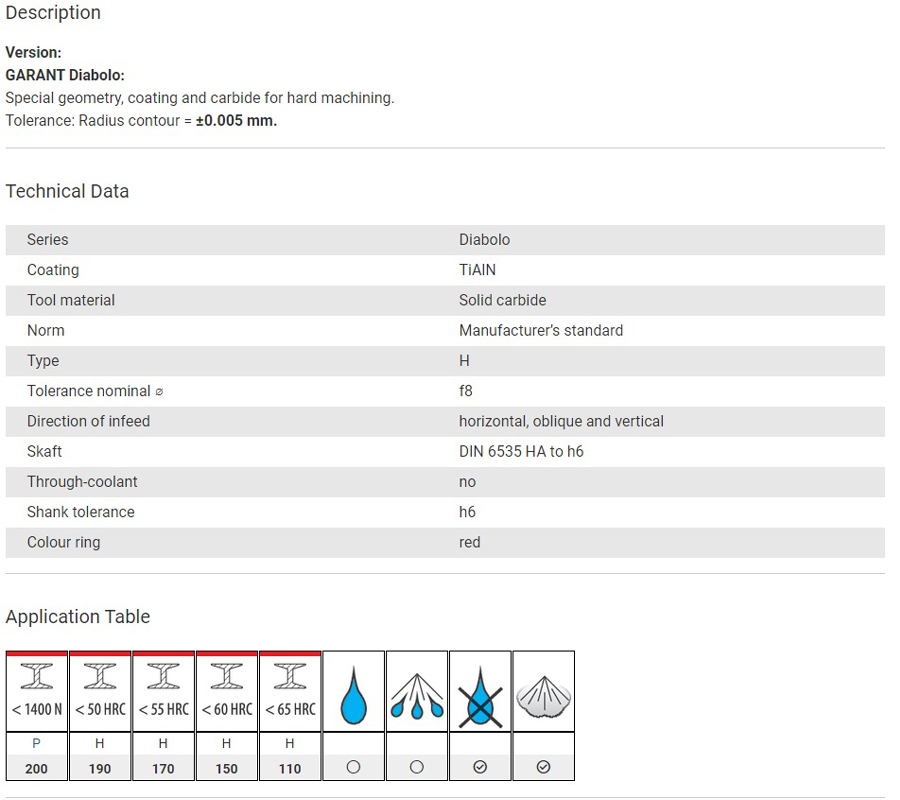Click the grey air blast shell icon
The image size is (900, 800).
coord(544,697)
